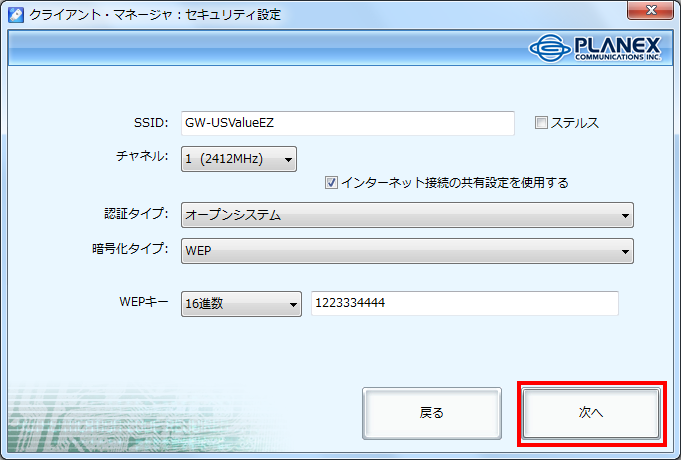Click the 認証タイプ: label
This screenshot has height=460, width=681.
click(136, 214)
